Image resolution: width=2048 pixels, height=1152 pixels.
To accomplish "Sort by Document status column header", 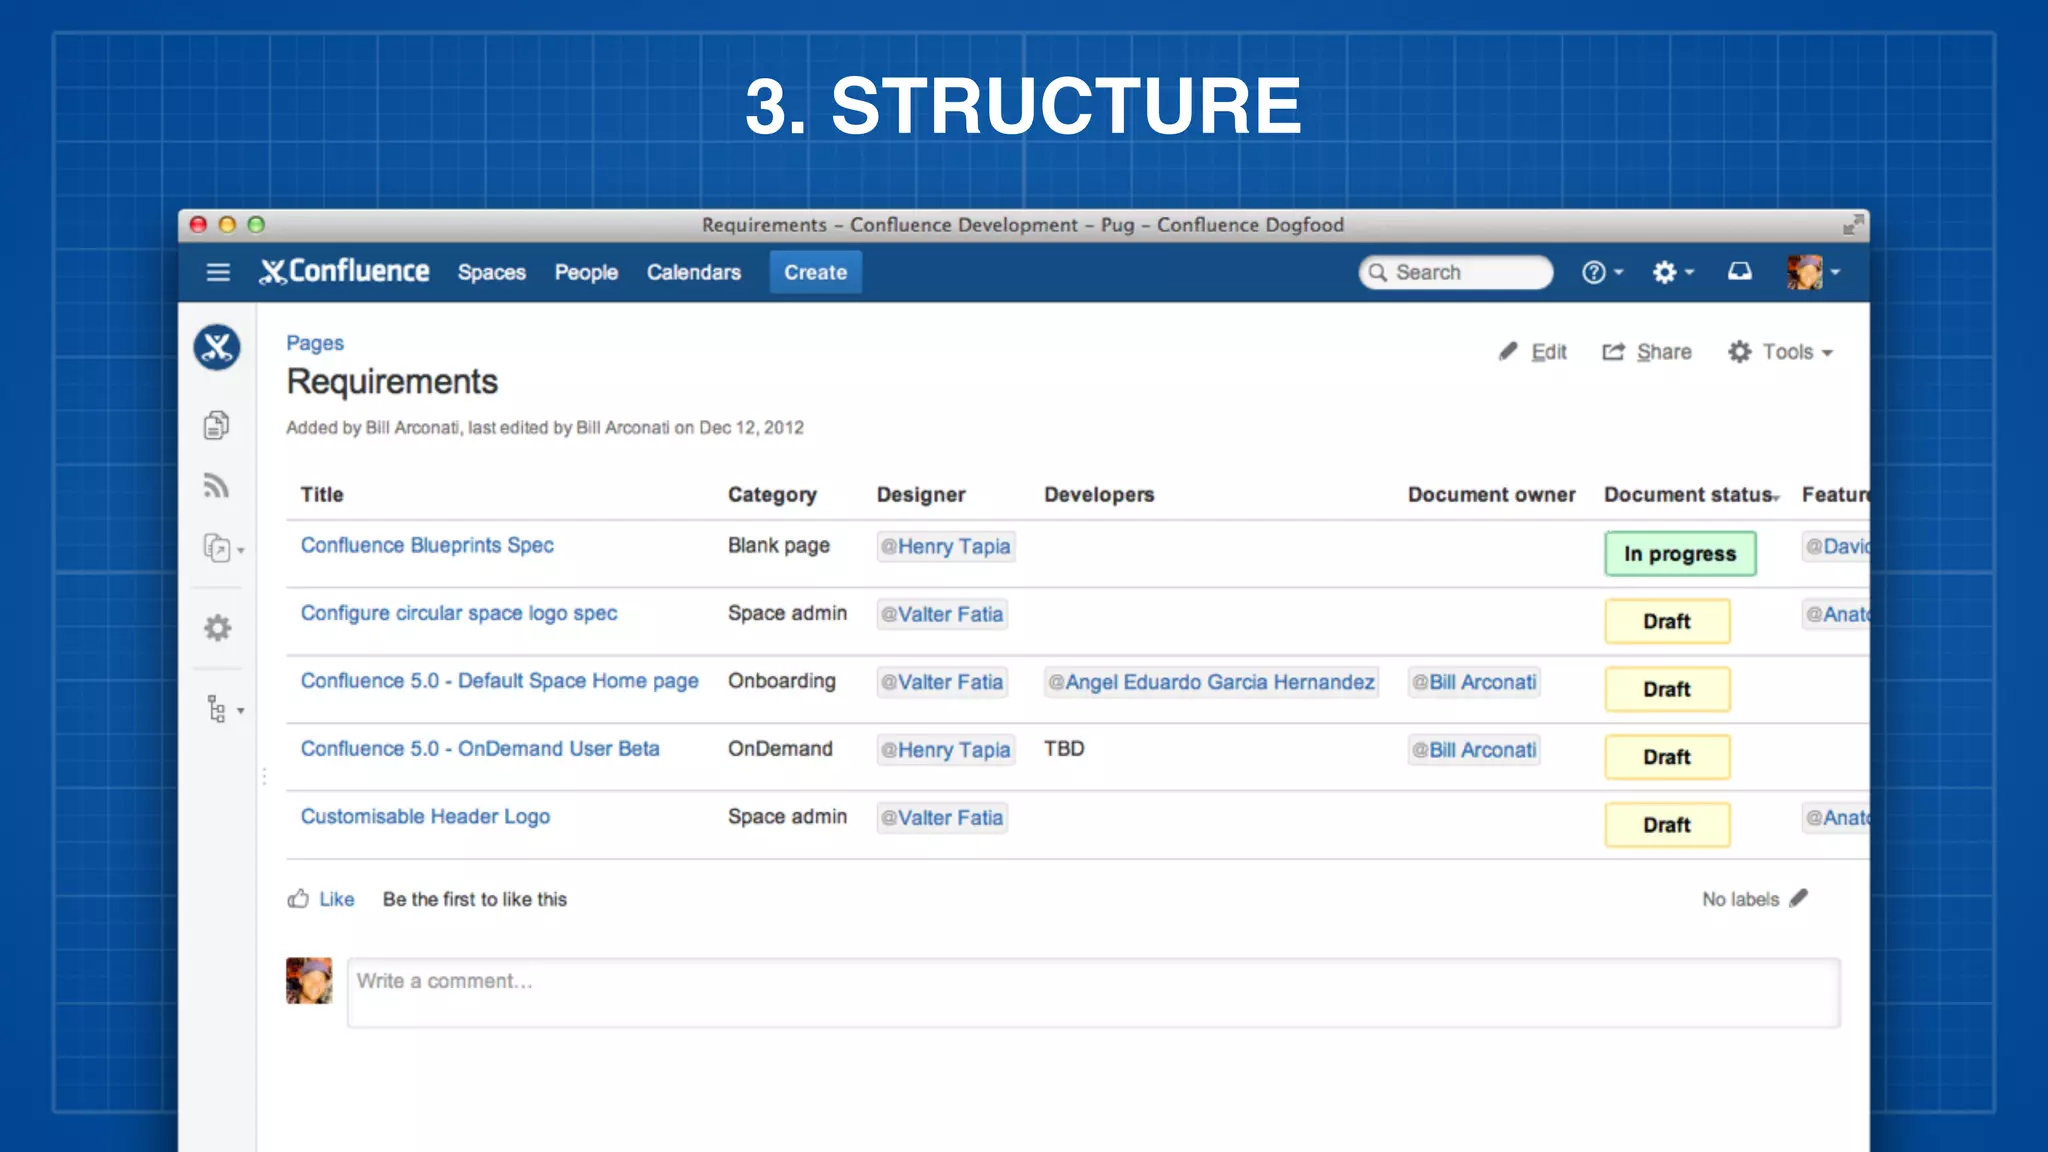I will pos(1691,494).
